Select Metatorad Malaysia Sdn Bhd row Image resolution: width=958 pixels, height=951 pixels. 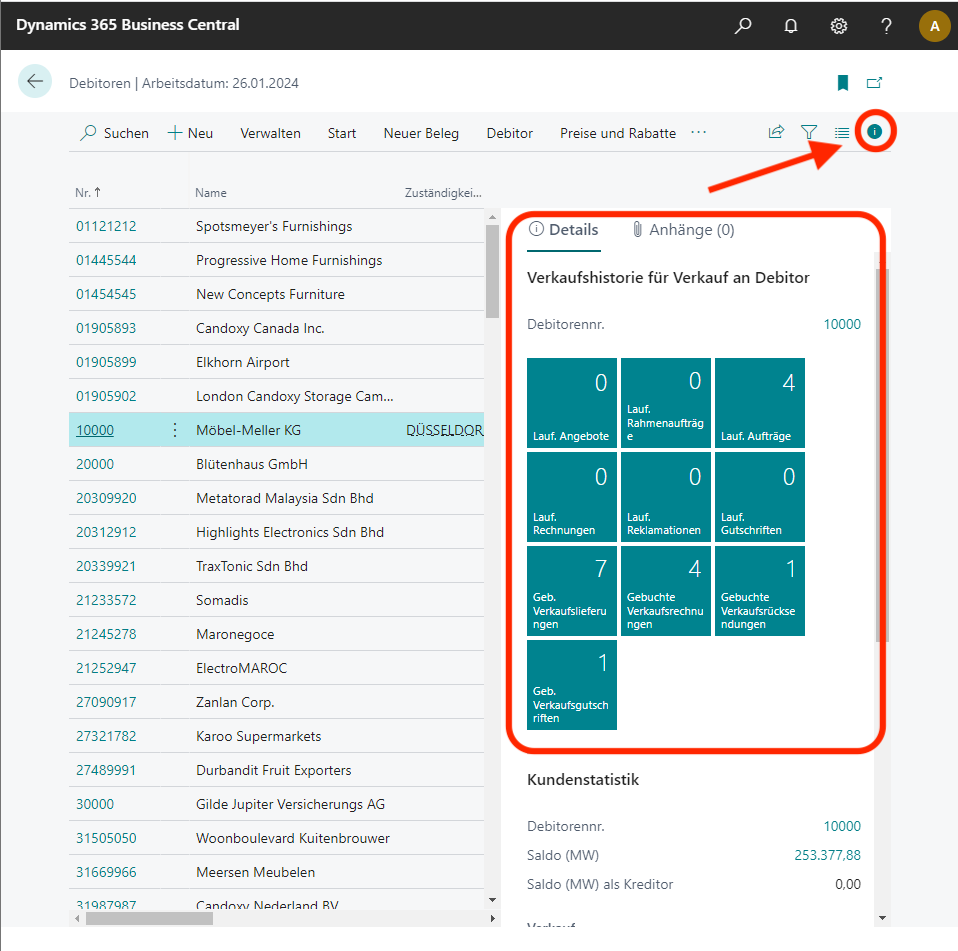(x=276, y=498)
